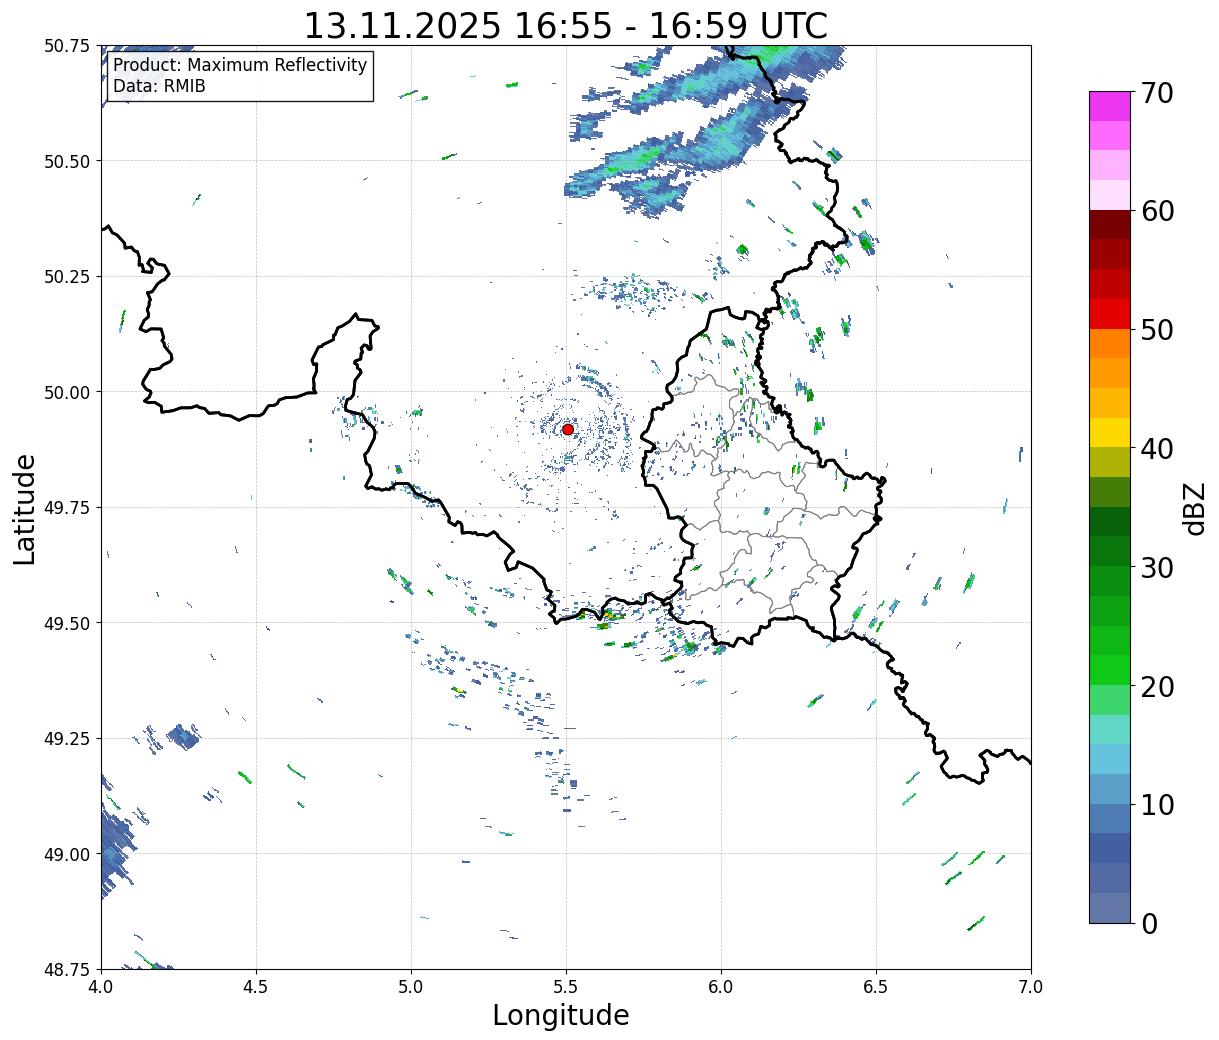This screenshot has height=1040, width=1219.
Task: Pick the yellow swatch just above 40 dBZ
Action: click(1109, 433)
